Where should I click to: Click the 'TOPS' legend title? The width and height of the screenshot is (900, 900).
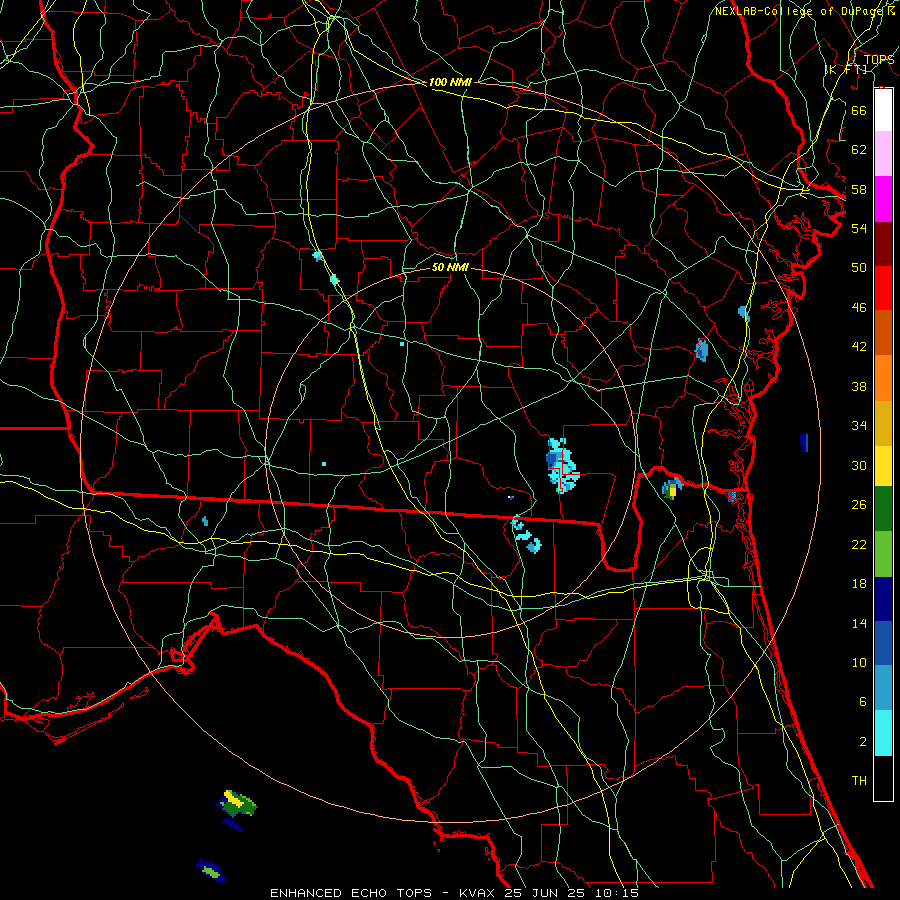(879, 60)
